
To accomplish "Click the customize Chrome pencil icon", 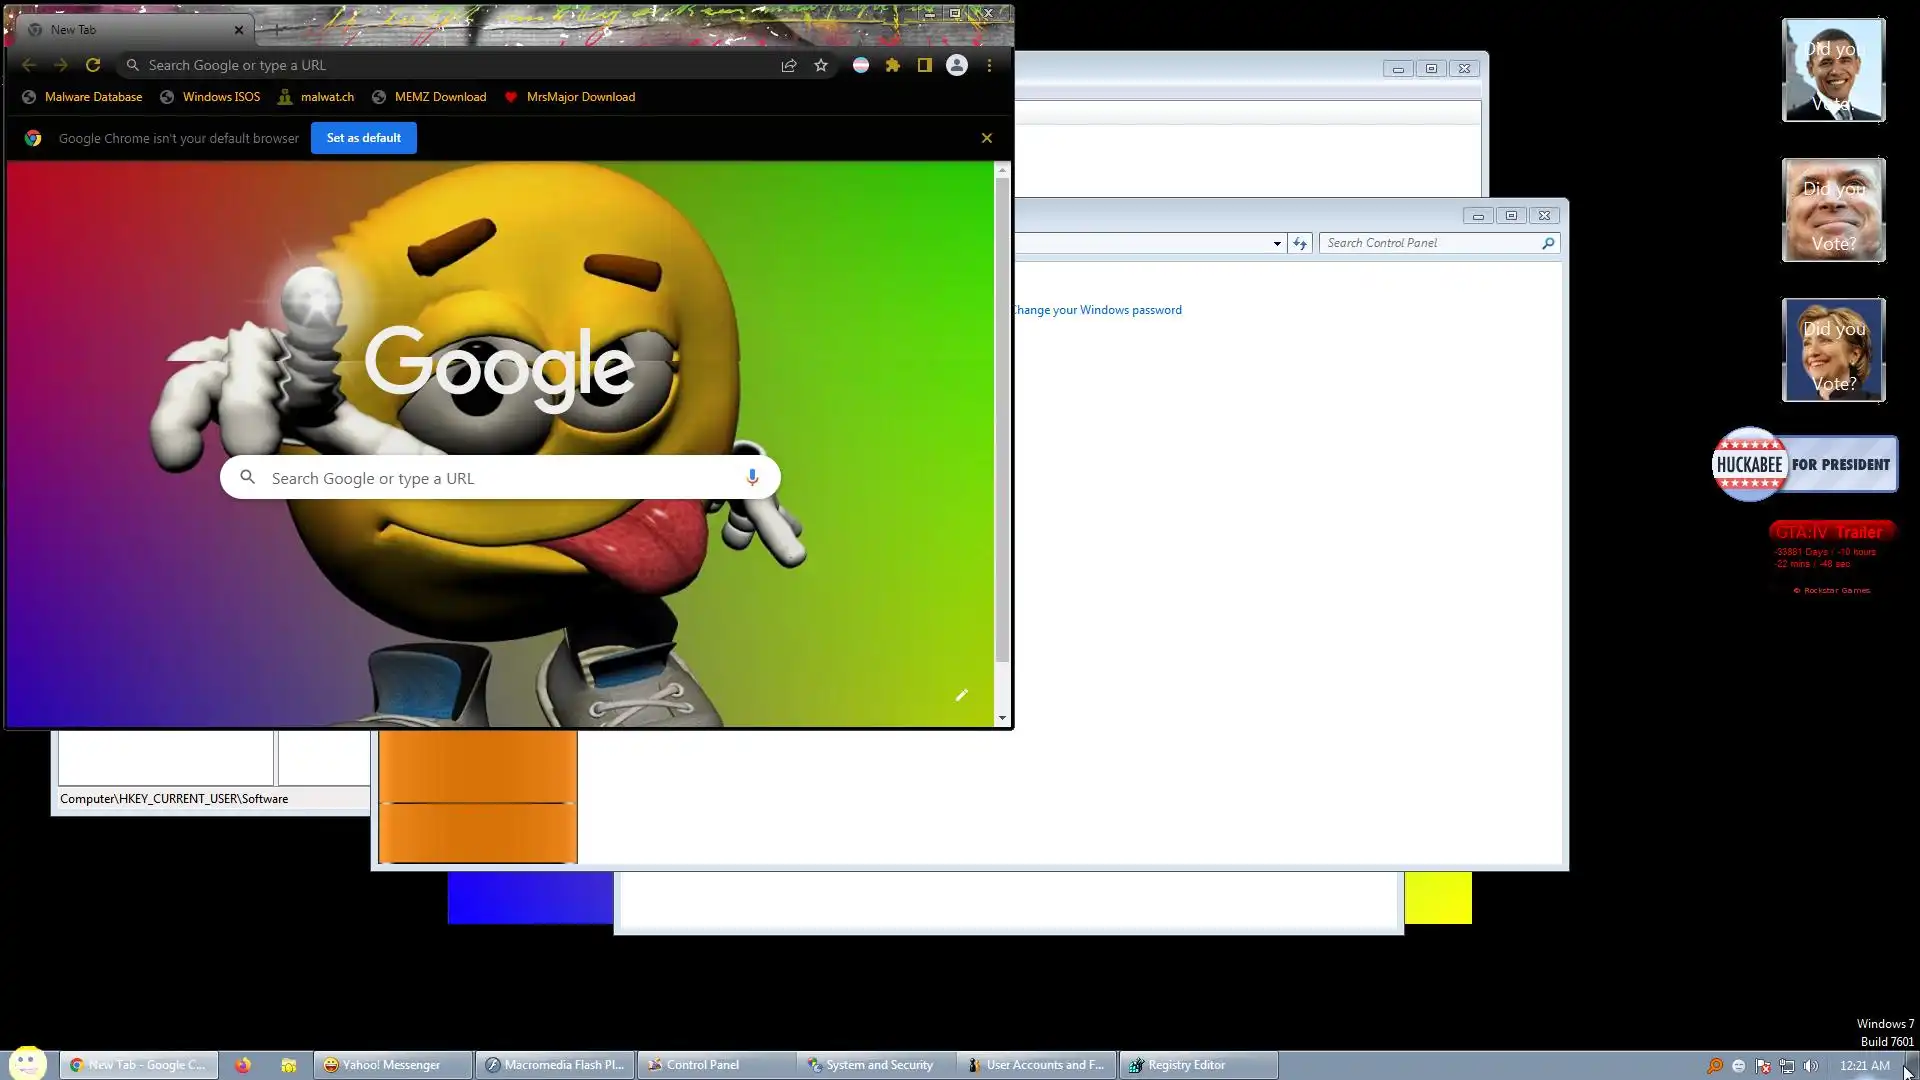I will click(x=961, y=695).
